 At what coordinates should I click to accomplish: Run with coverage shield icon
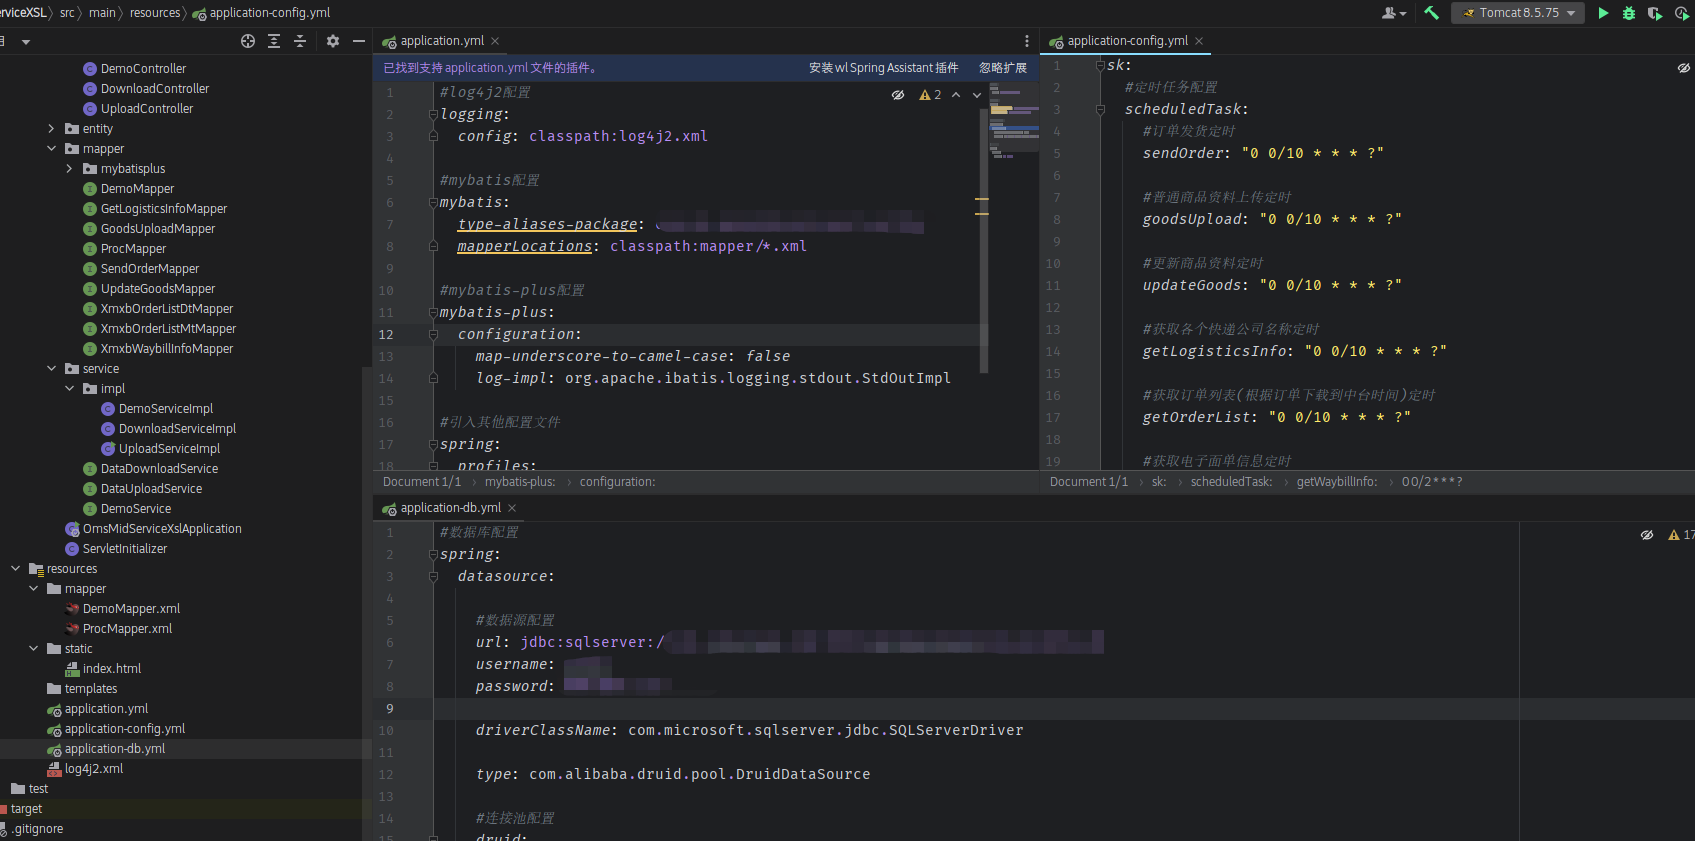1655,13
